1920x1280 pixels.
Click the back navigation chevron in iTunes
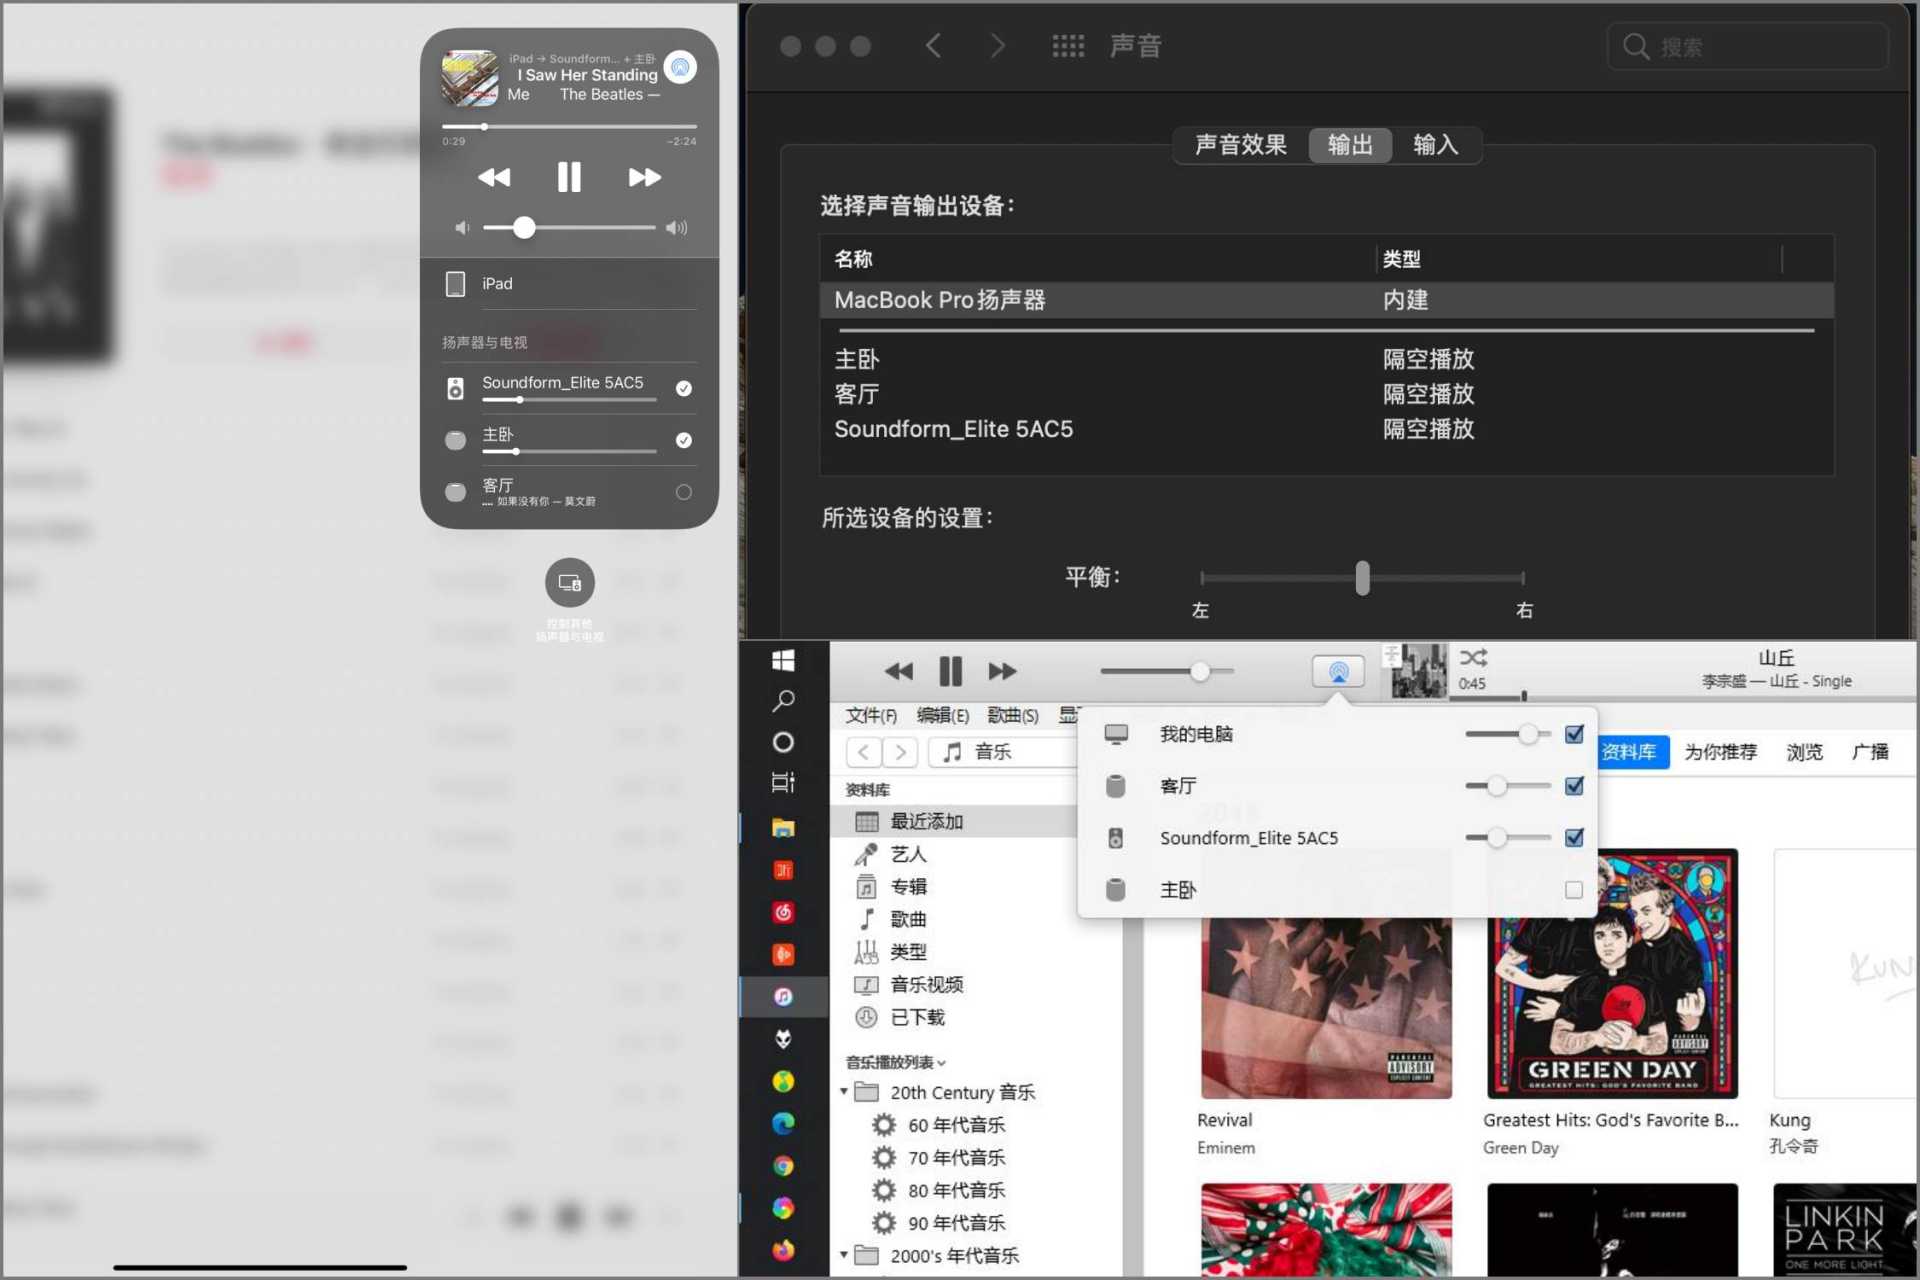click(x=864, y=752)
